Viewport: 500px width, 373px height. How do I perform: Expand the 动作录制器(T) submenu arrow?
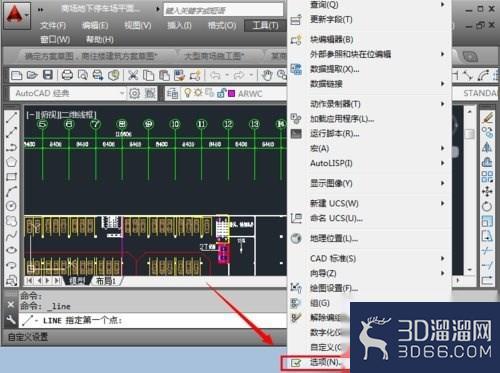click(x=443, y=104)
